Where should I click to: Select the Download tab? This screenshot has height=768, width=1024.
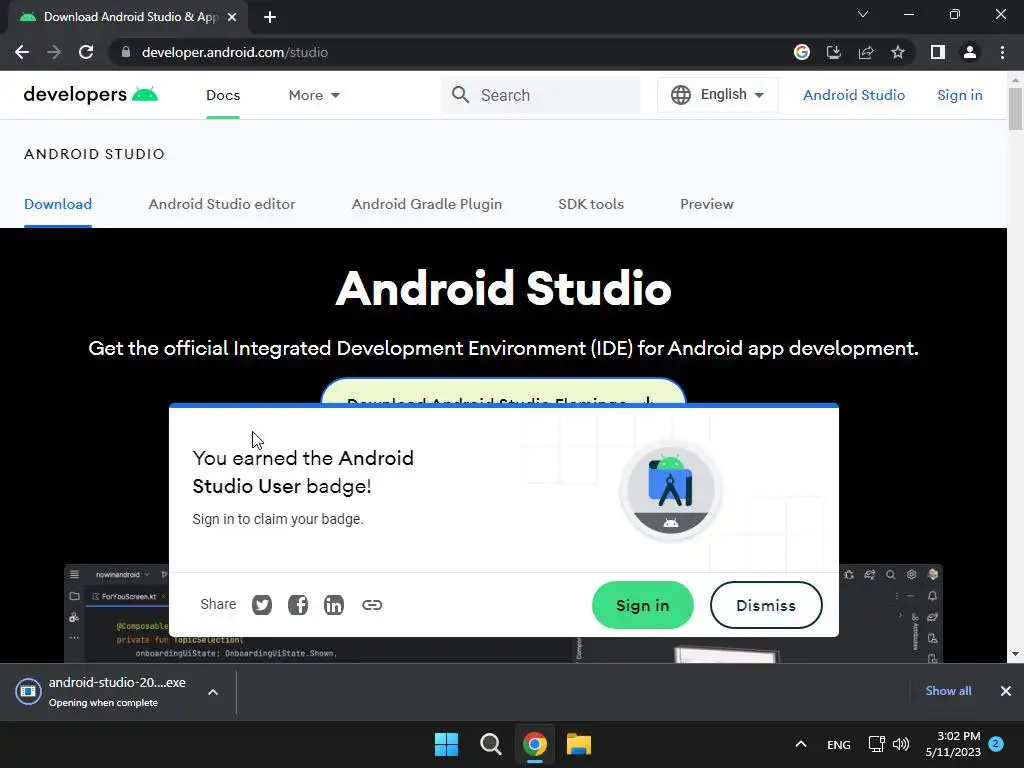(x=58, y=204)
